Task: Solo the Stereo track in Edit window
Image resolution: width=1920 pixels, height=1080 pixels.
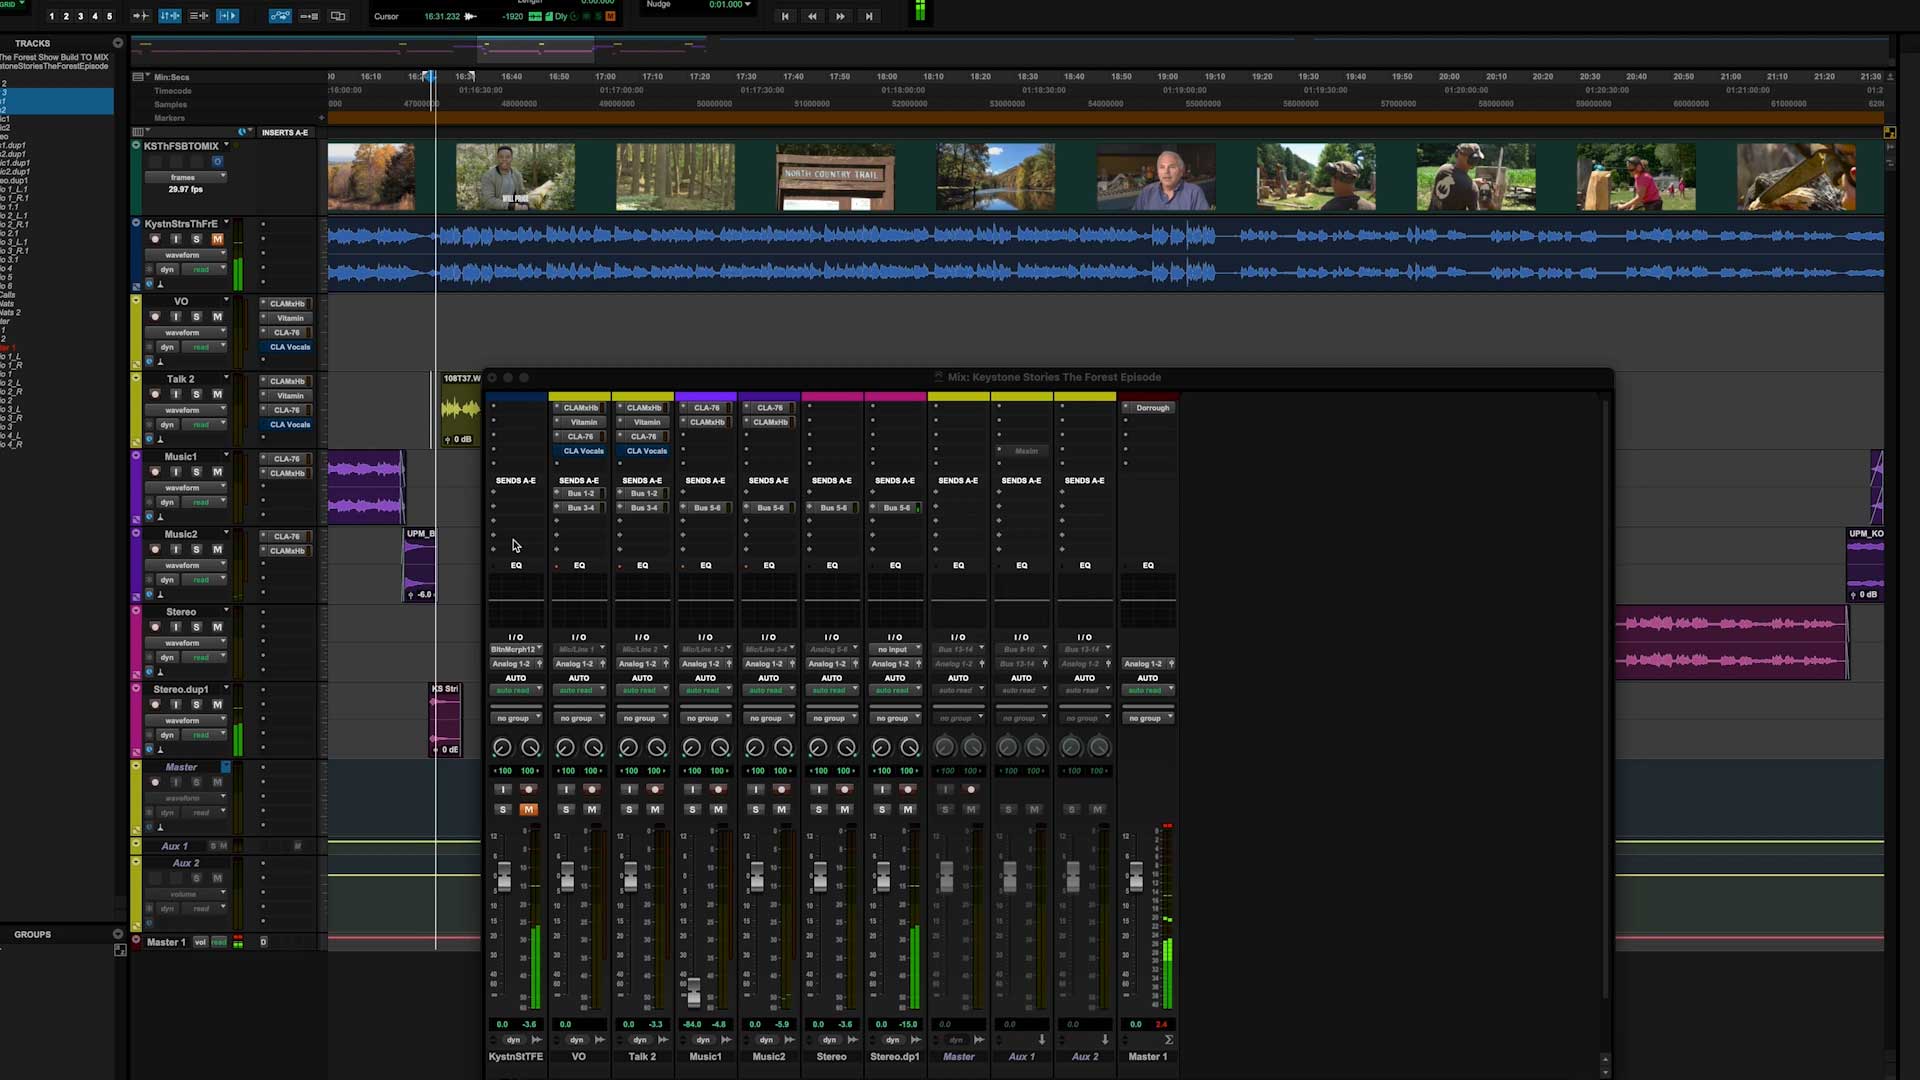Action: point(196,627)
